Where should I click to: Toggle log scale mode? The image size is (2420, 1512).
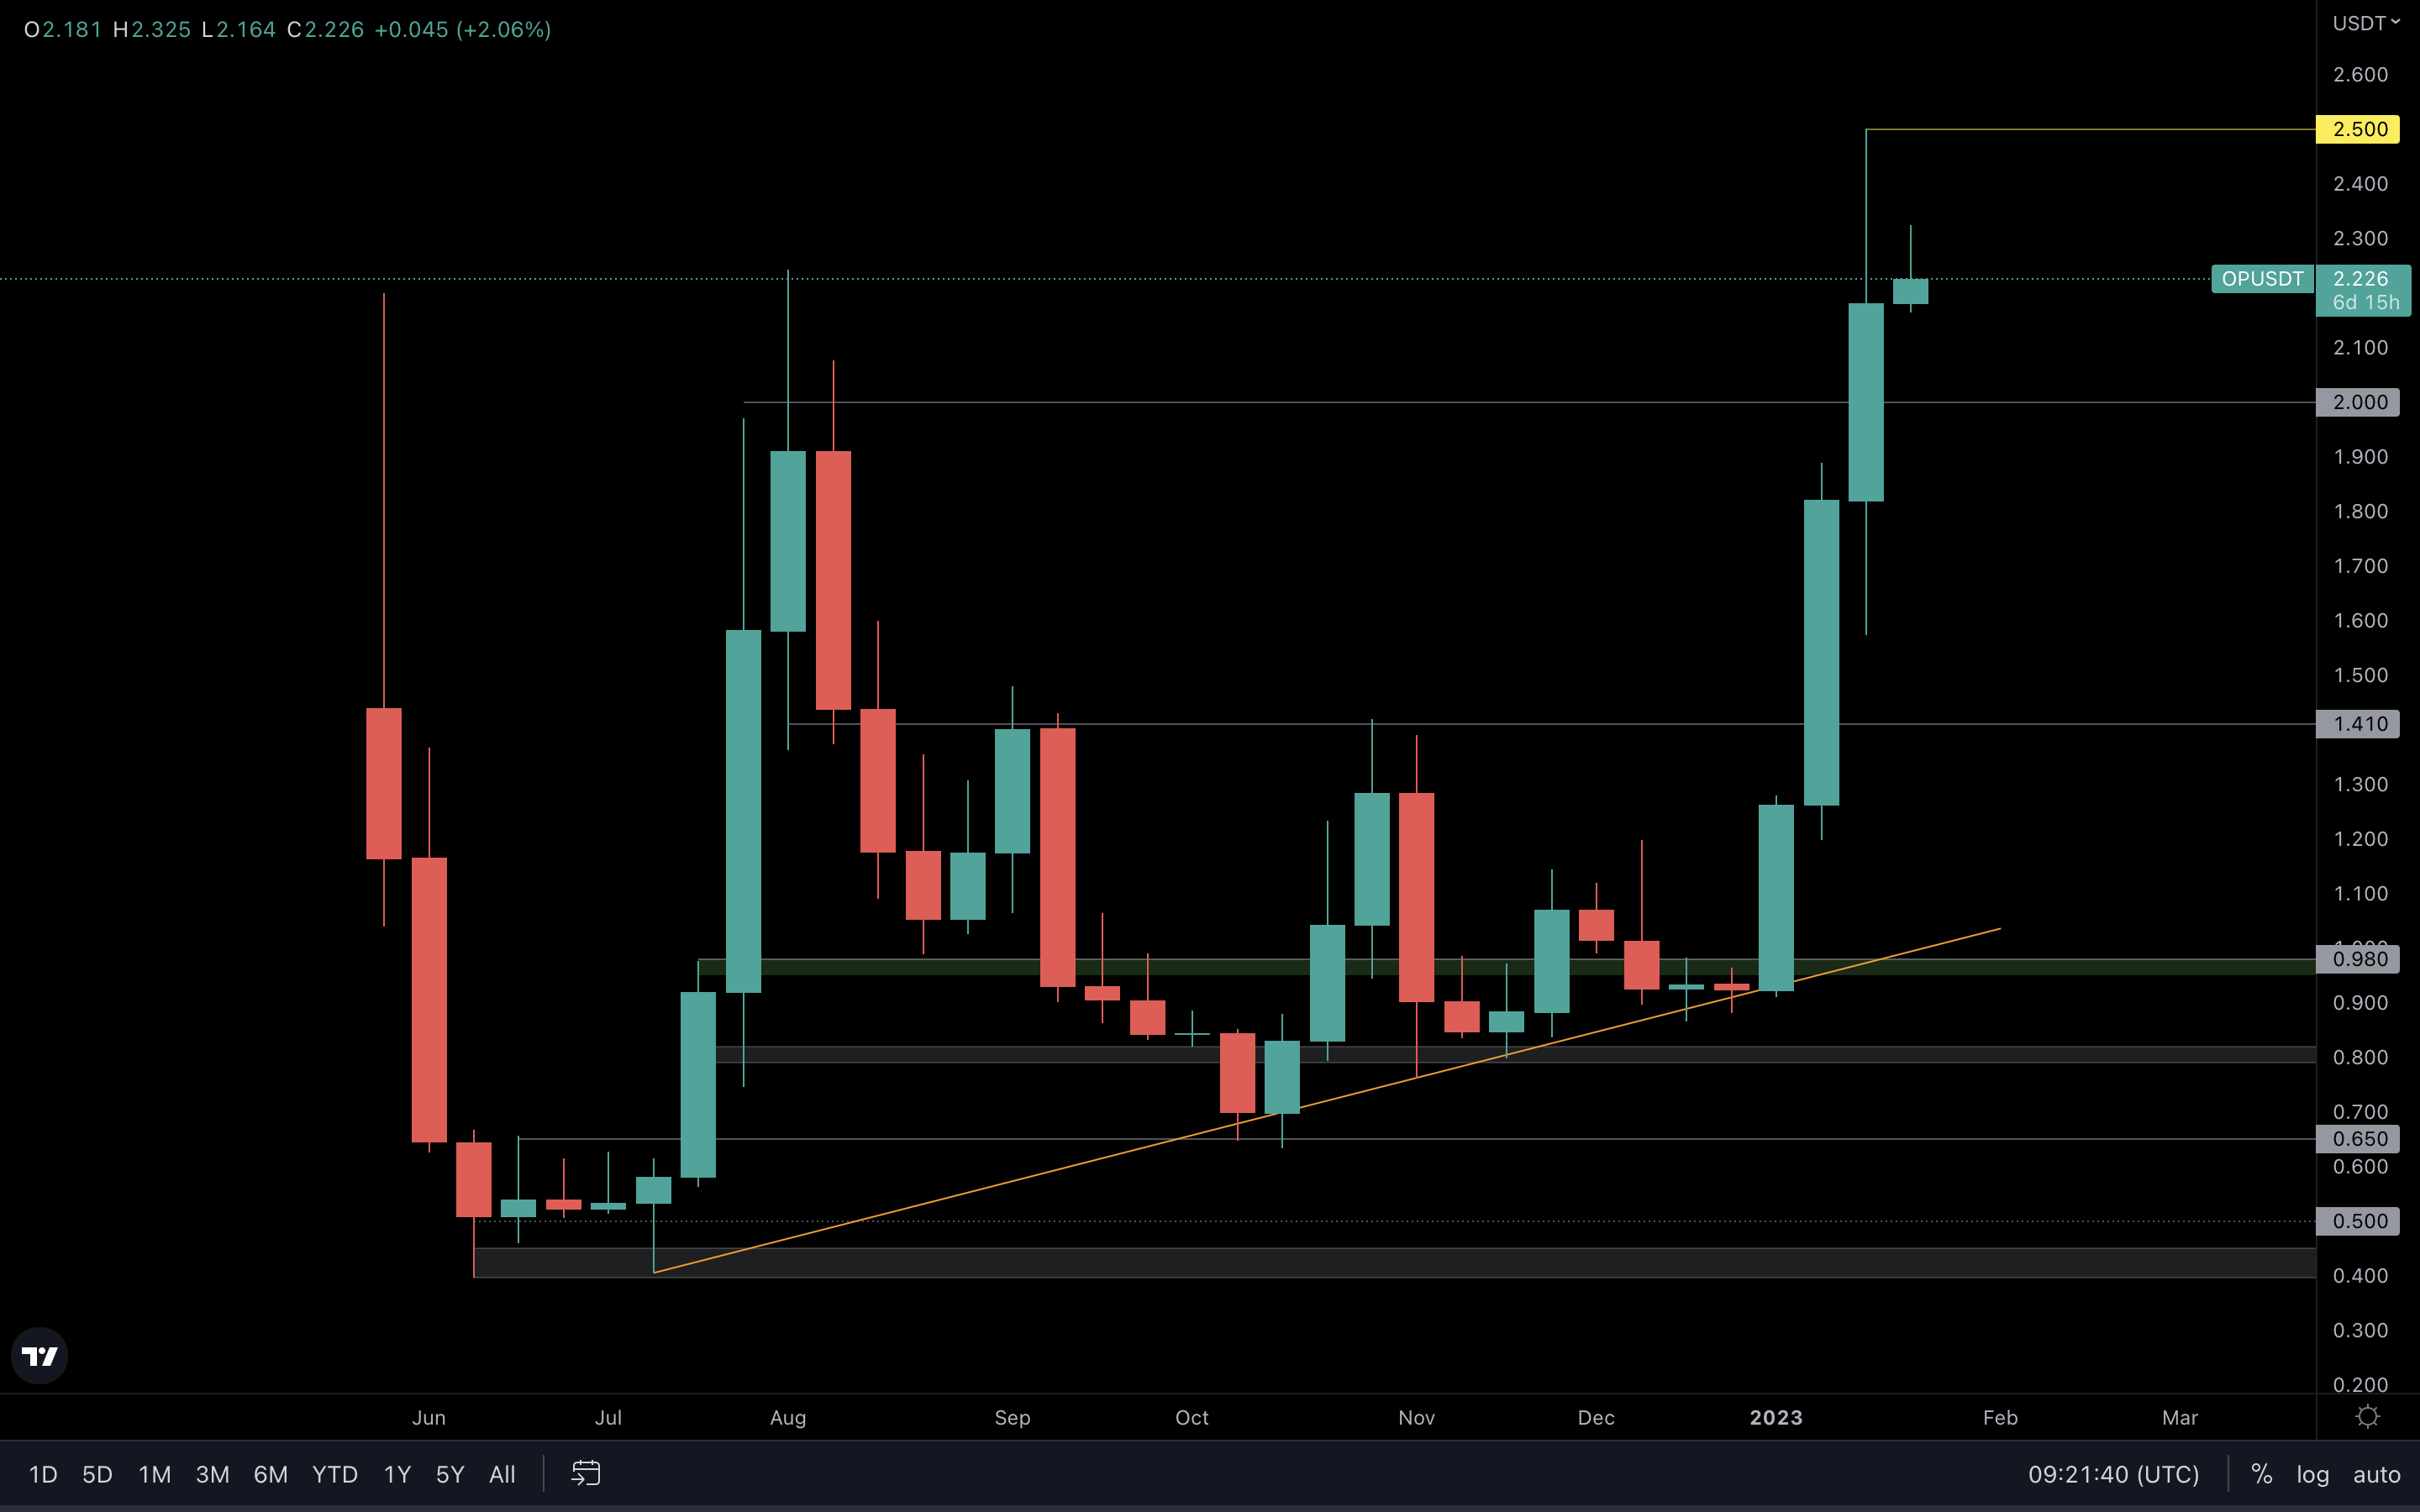pyautogui.click(x=2312, y=1474)
